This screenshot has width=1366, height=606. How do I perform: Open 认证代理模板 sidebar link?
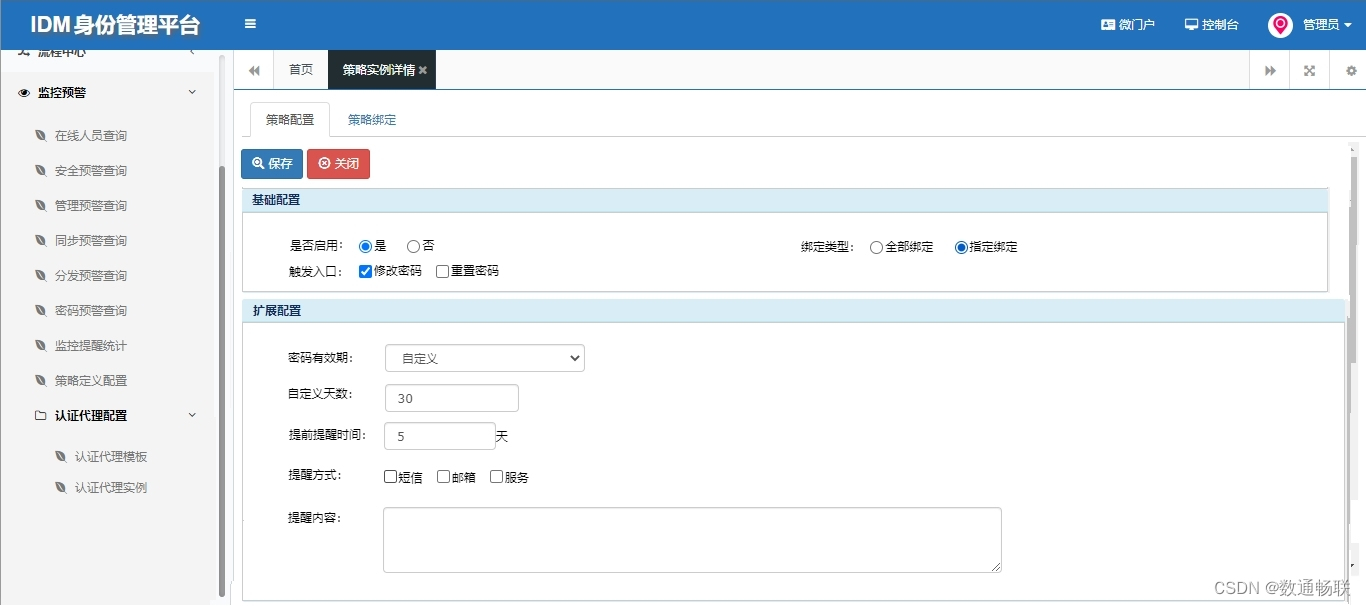(110, 456)
